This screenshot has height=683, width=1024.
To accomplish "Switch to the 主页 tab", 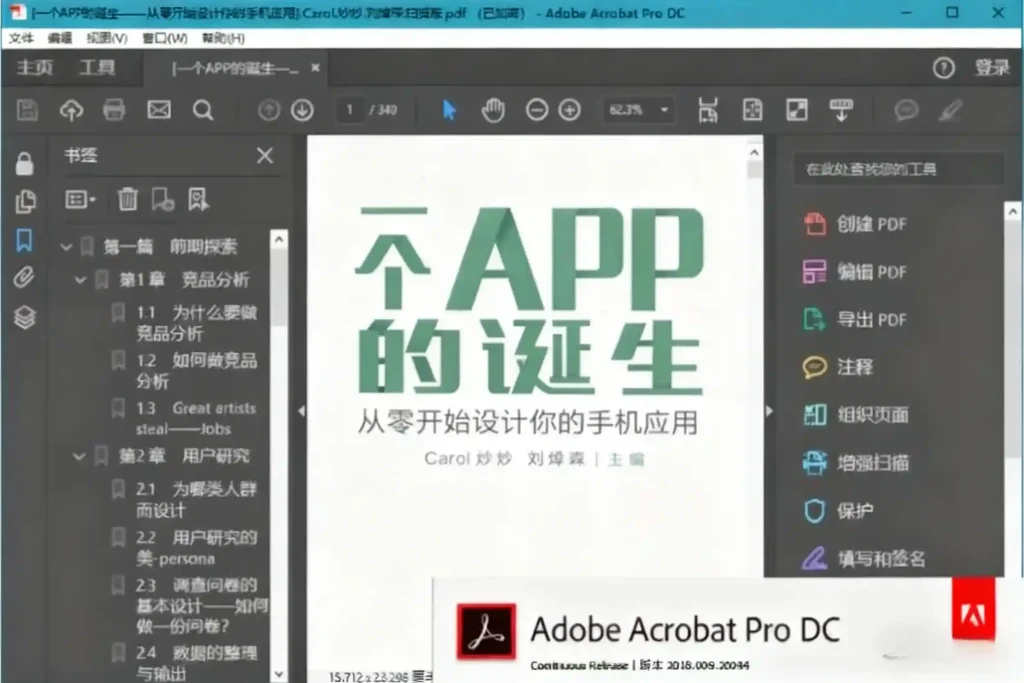I will point(34,68).
